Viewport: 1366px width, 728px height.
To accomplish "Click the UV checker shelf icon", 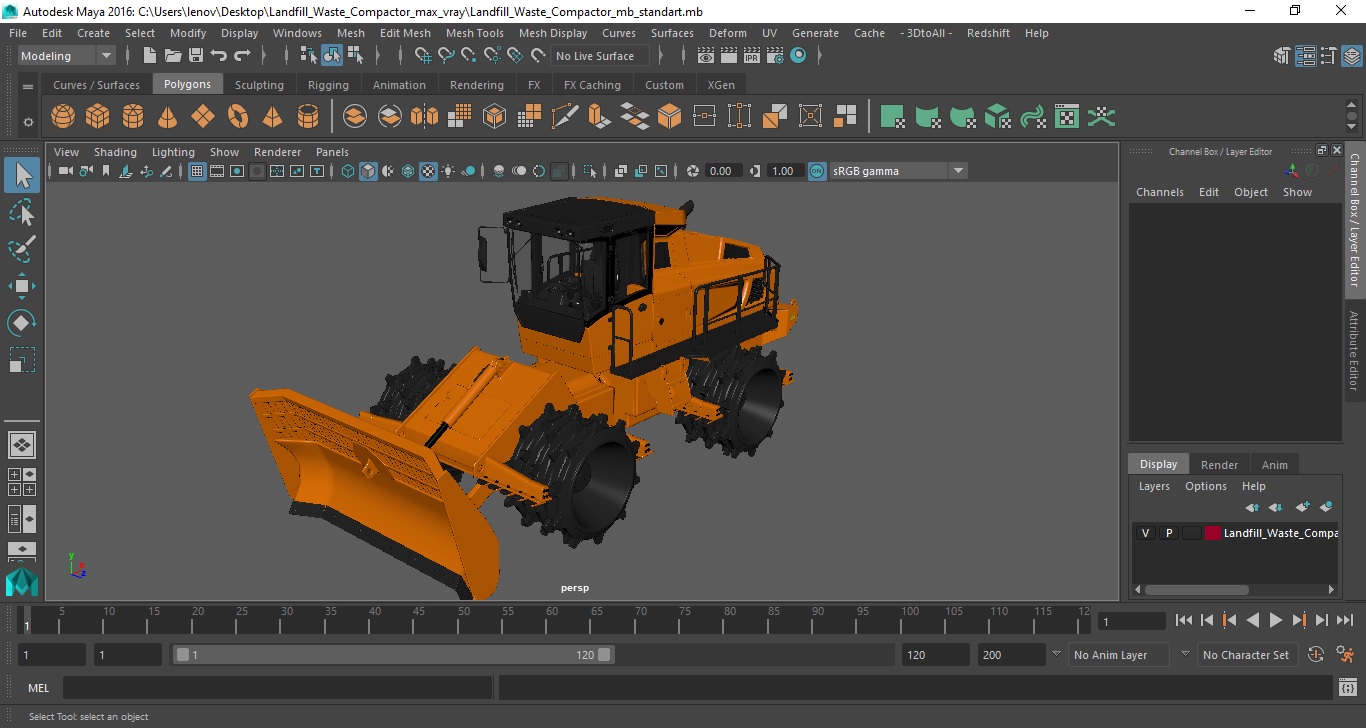I will click(1067, 117).
